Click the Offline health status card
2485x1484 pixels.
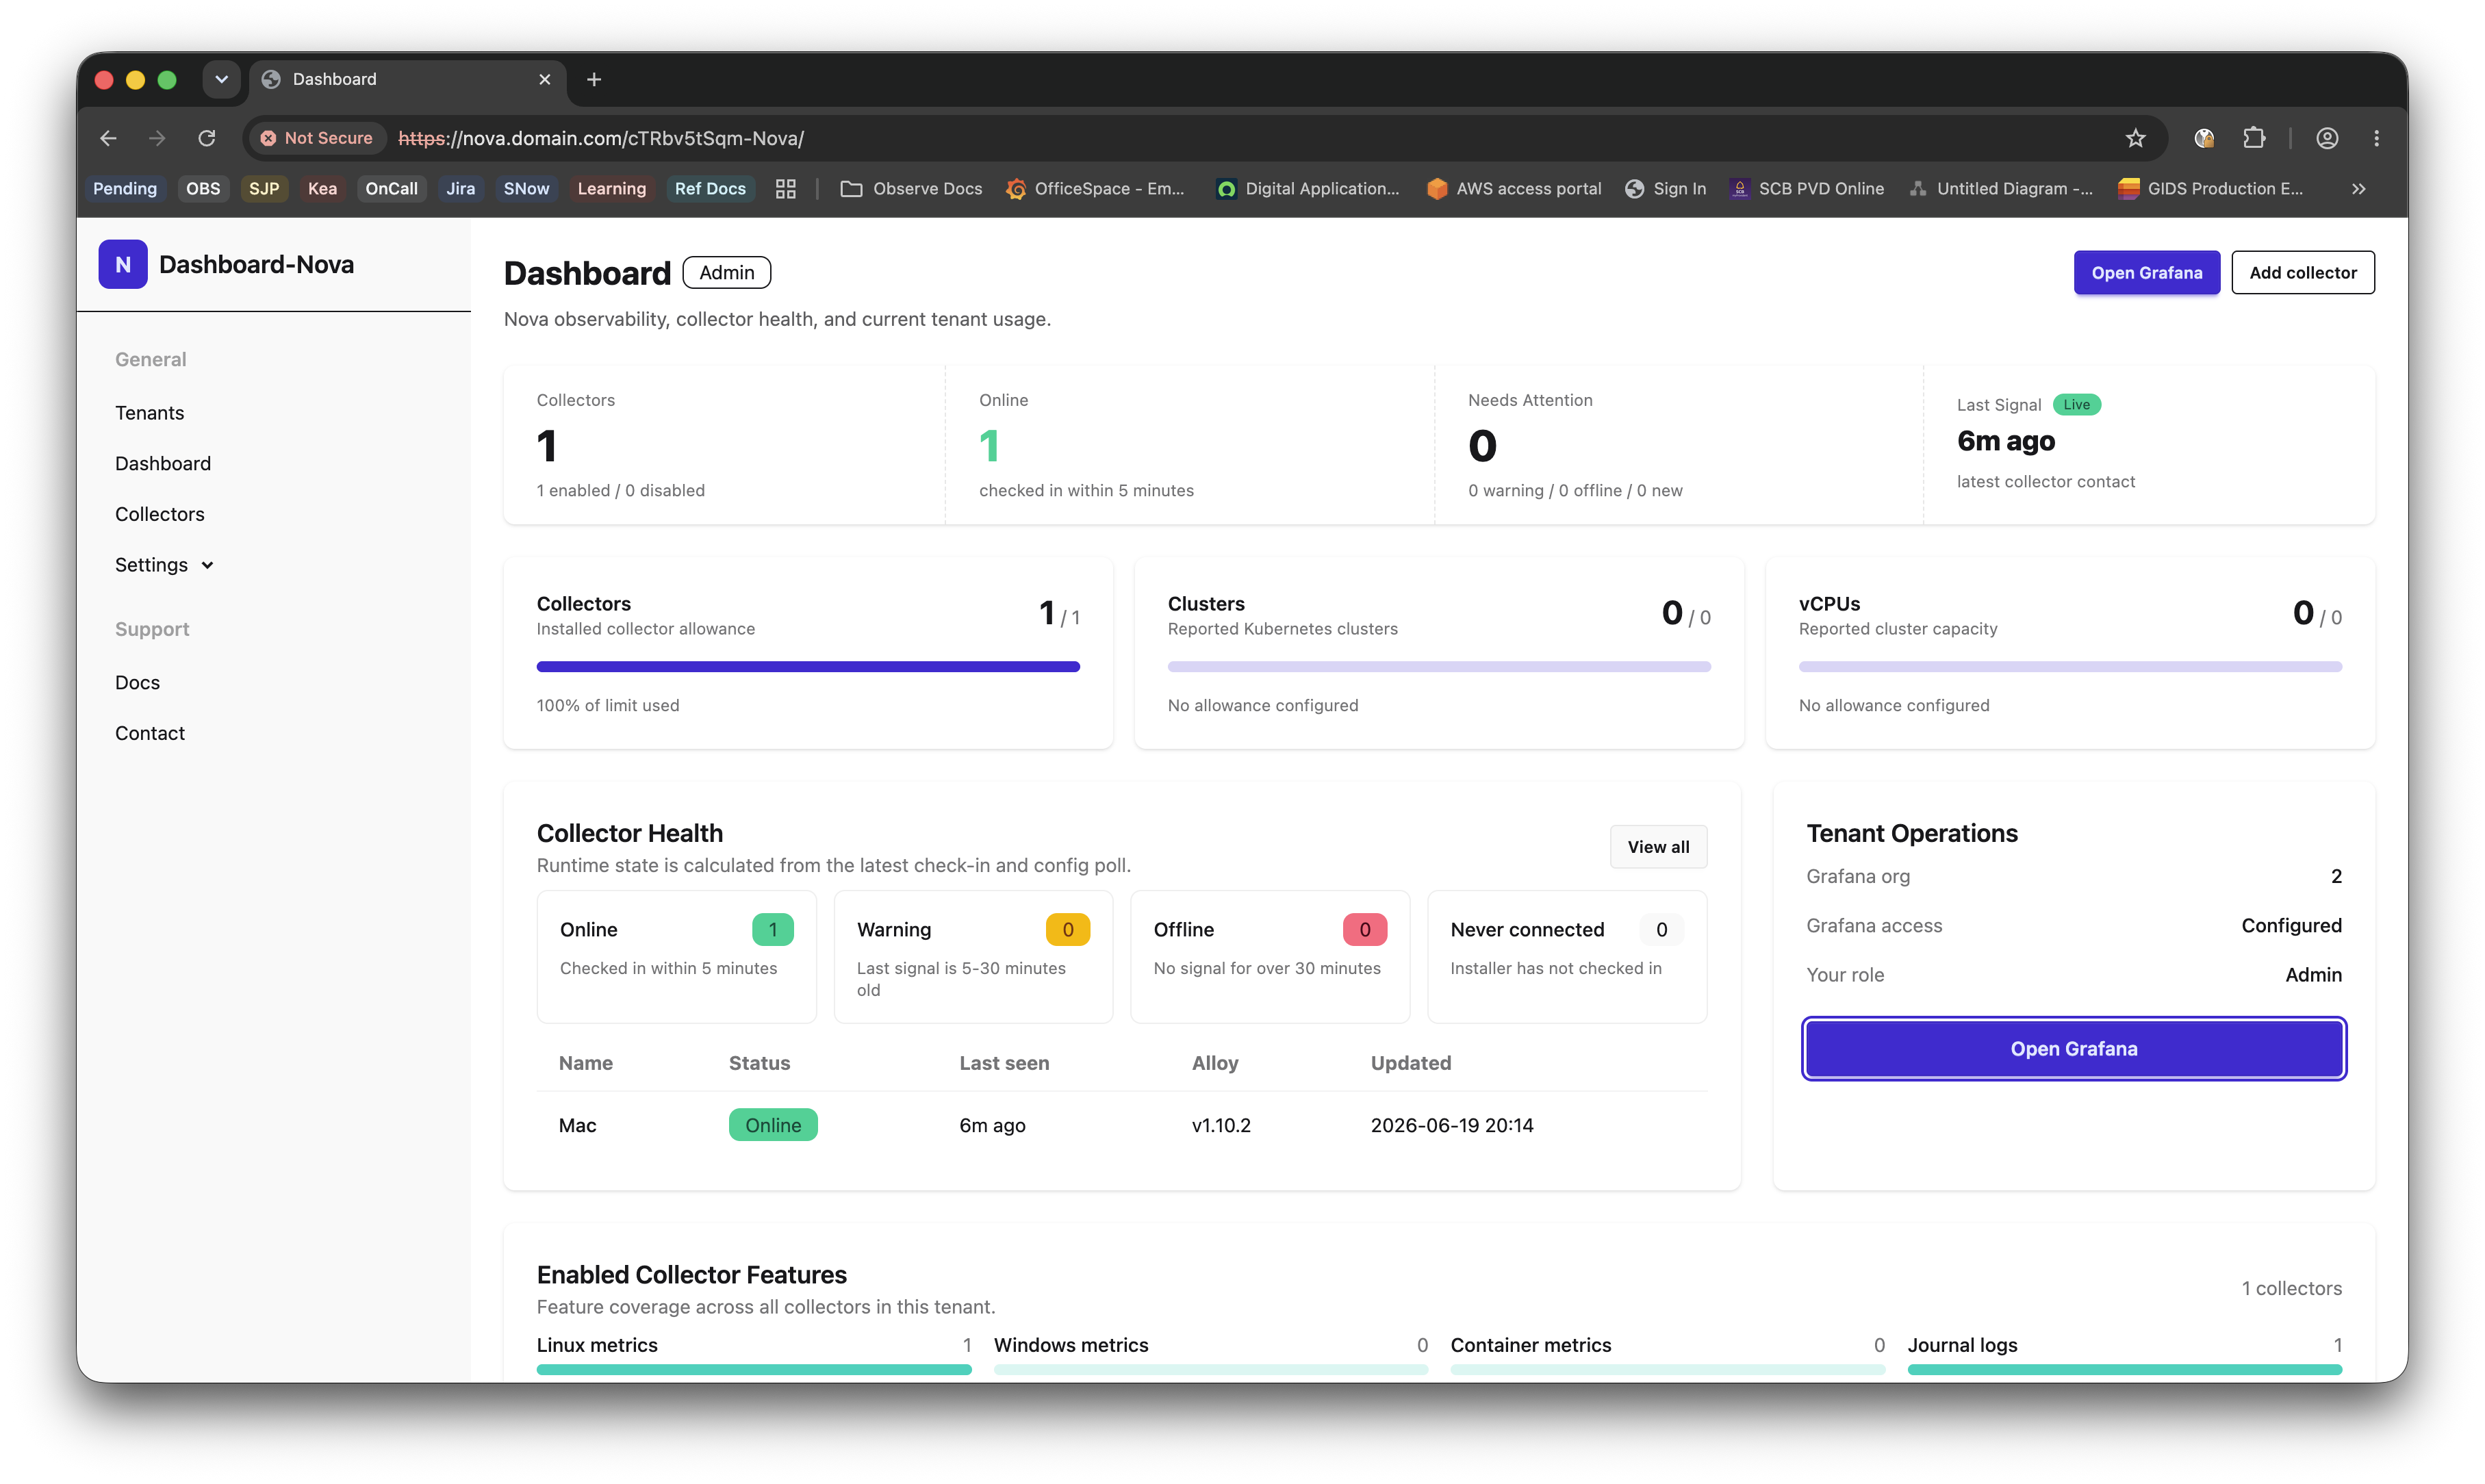pyautogui.click(x=1270, y=957)
